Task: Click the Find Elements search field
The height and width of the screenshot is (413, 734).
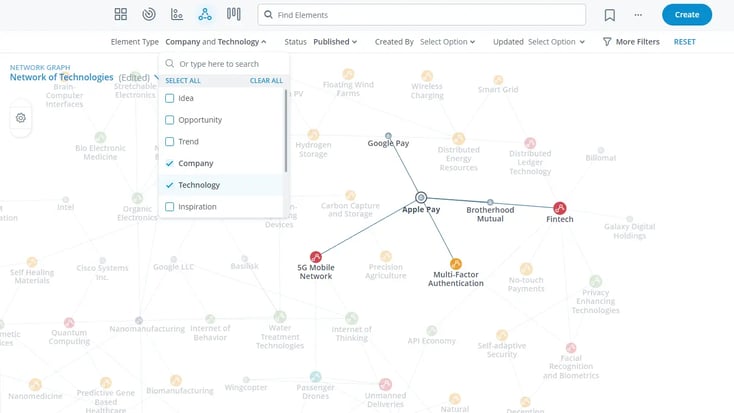Action: (x=421, y=15)
